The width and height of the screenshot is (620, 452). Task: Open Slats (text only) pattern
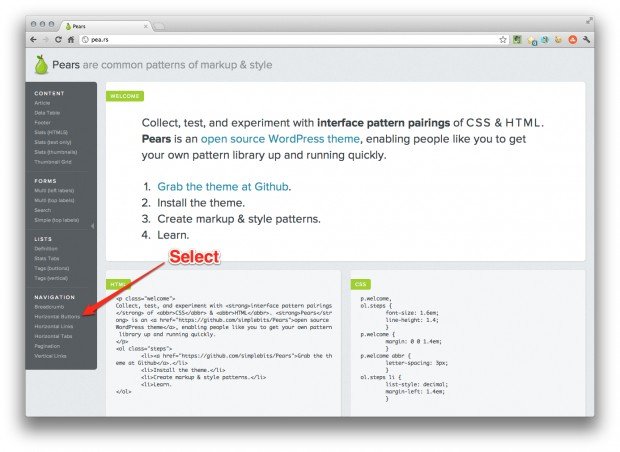click(x=53, y=142)
